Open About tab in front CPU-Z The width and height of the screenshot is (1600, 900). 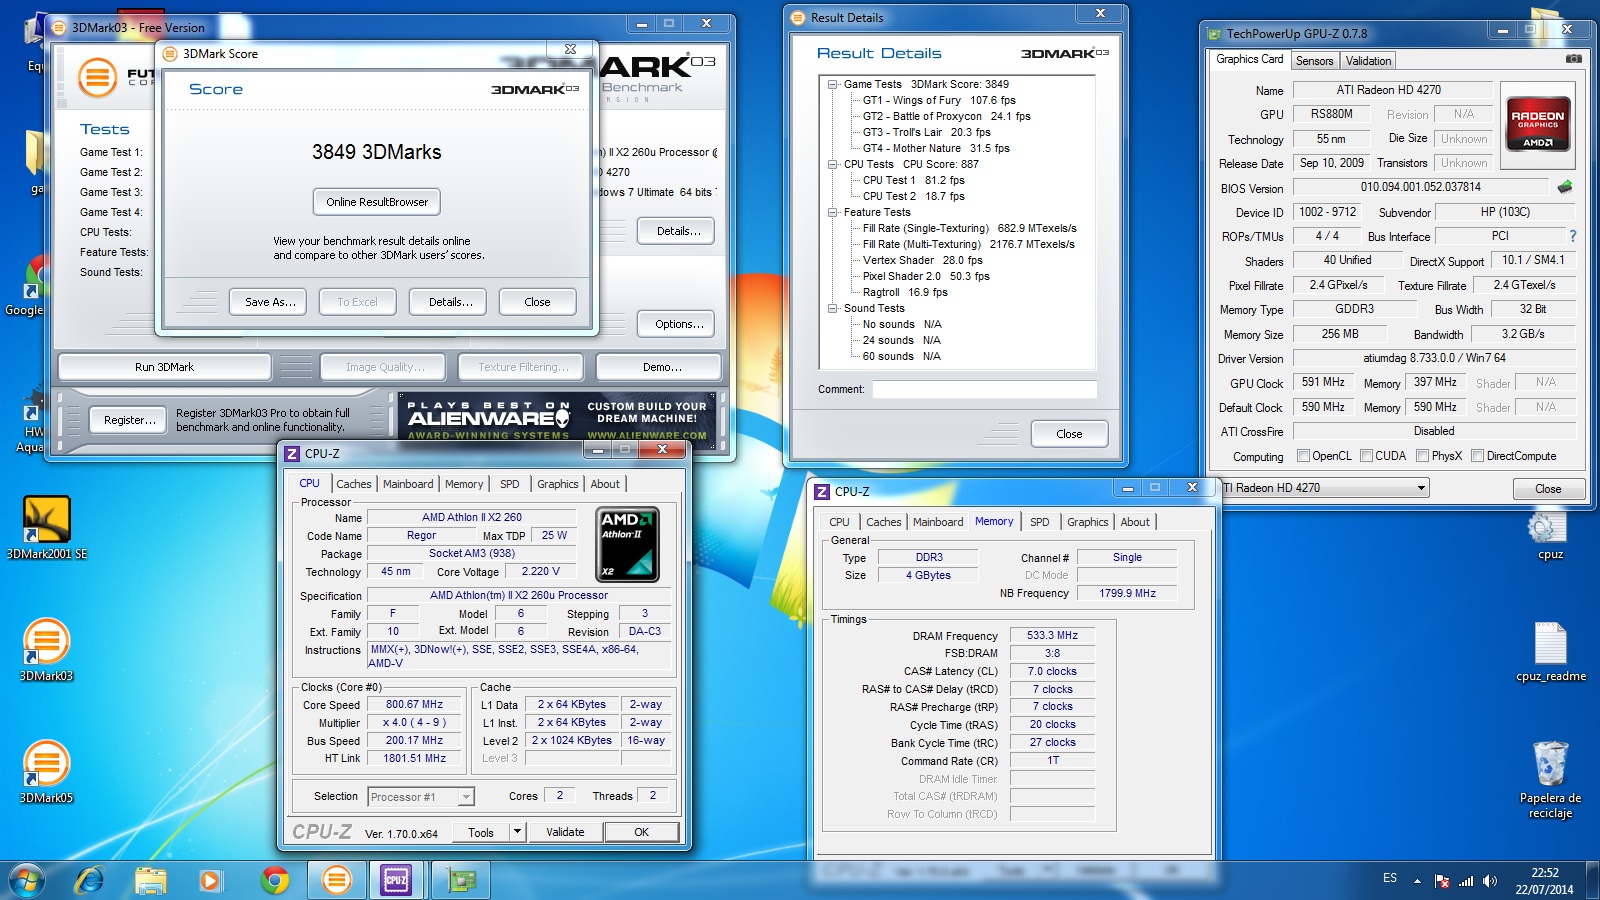[604, 484]
